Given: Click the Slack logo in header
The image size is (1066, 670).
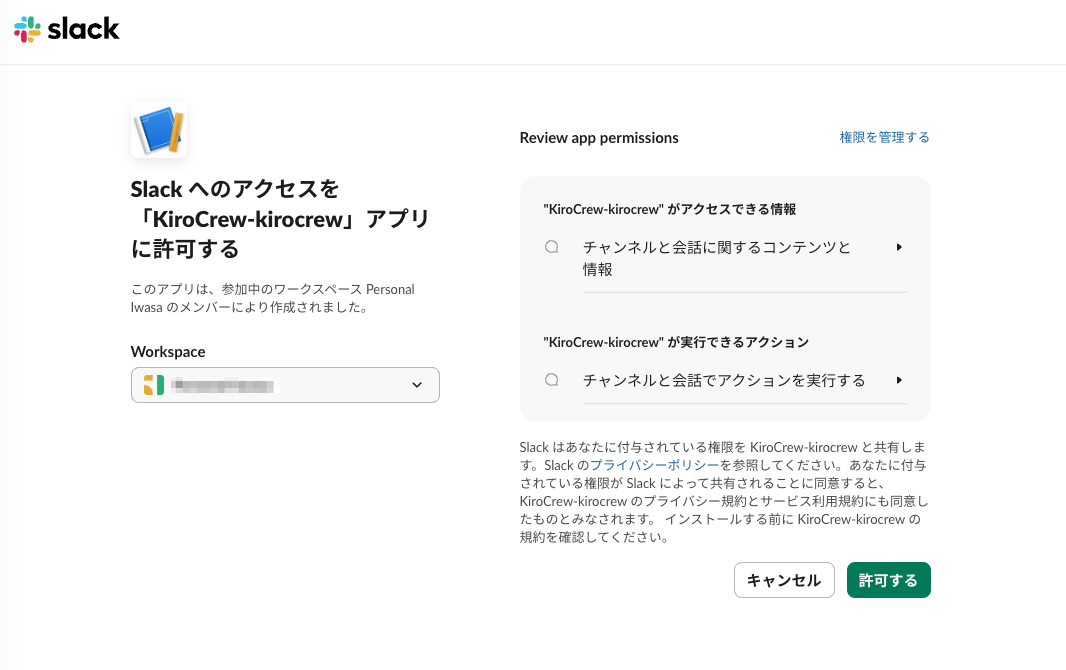Looking at the screenshot, I should (x=67, y=29).
